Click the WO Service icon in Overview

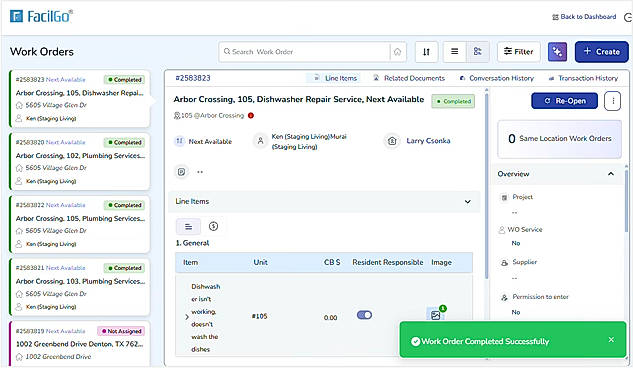(502, 230)
